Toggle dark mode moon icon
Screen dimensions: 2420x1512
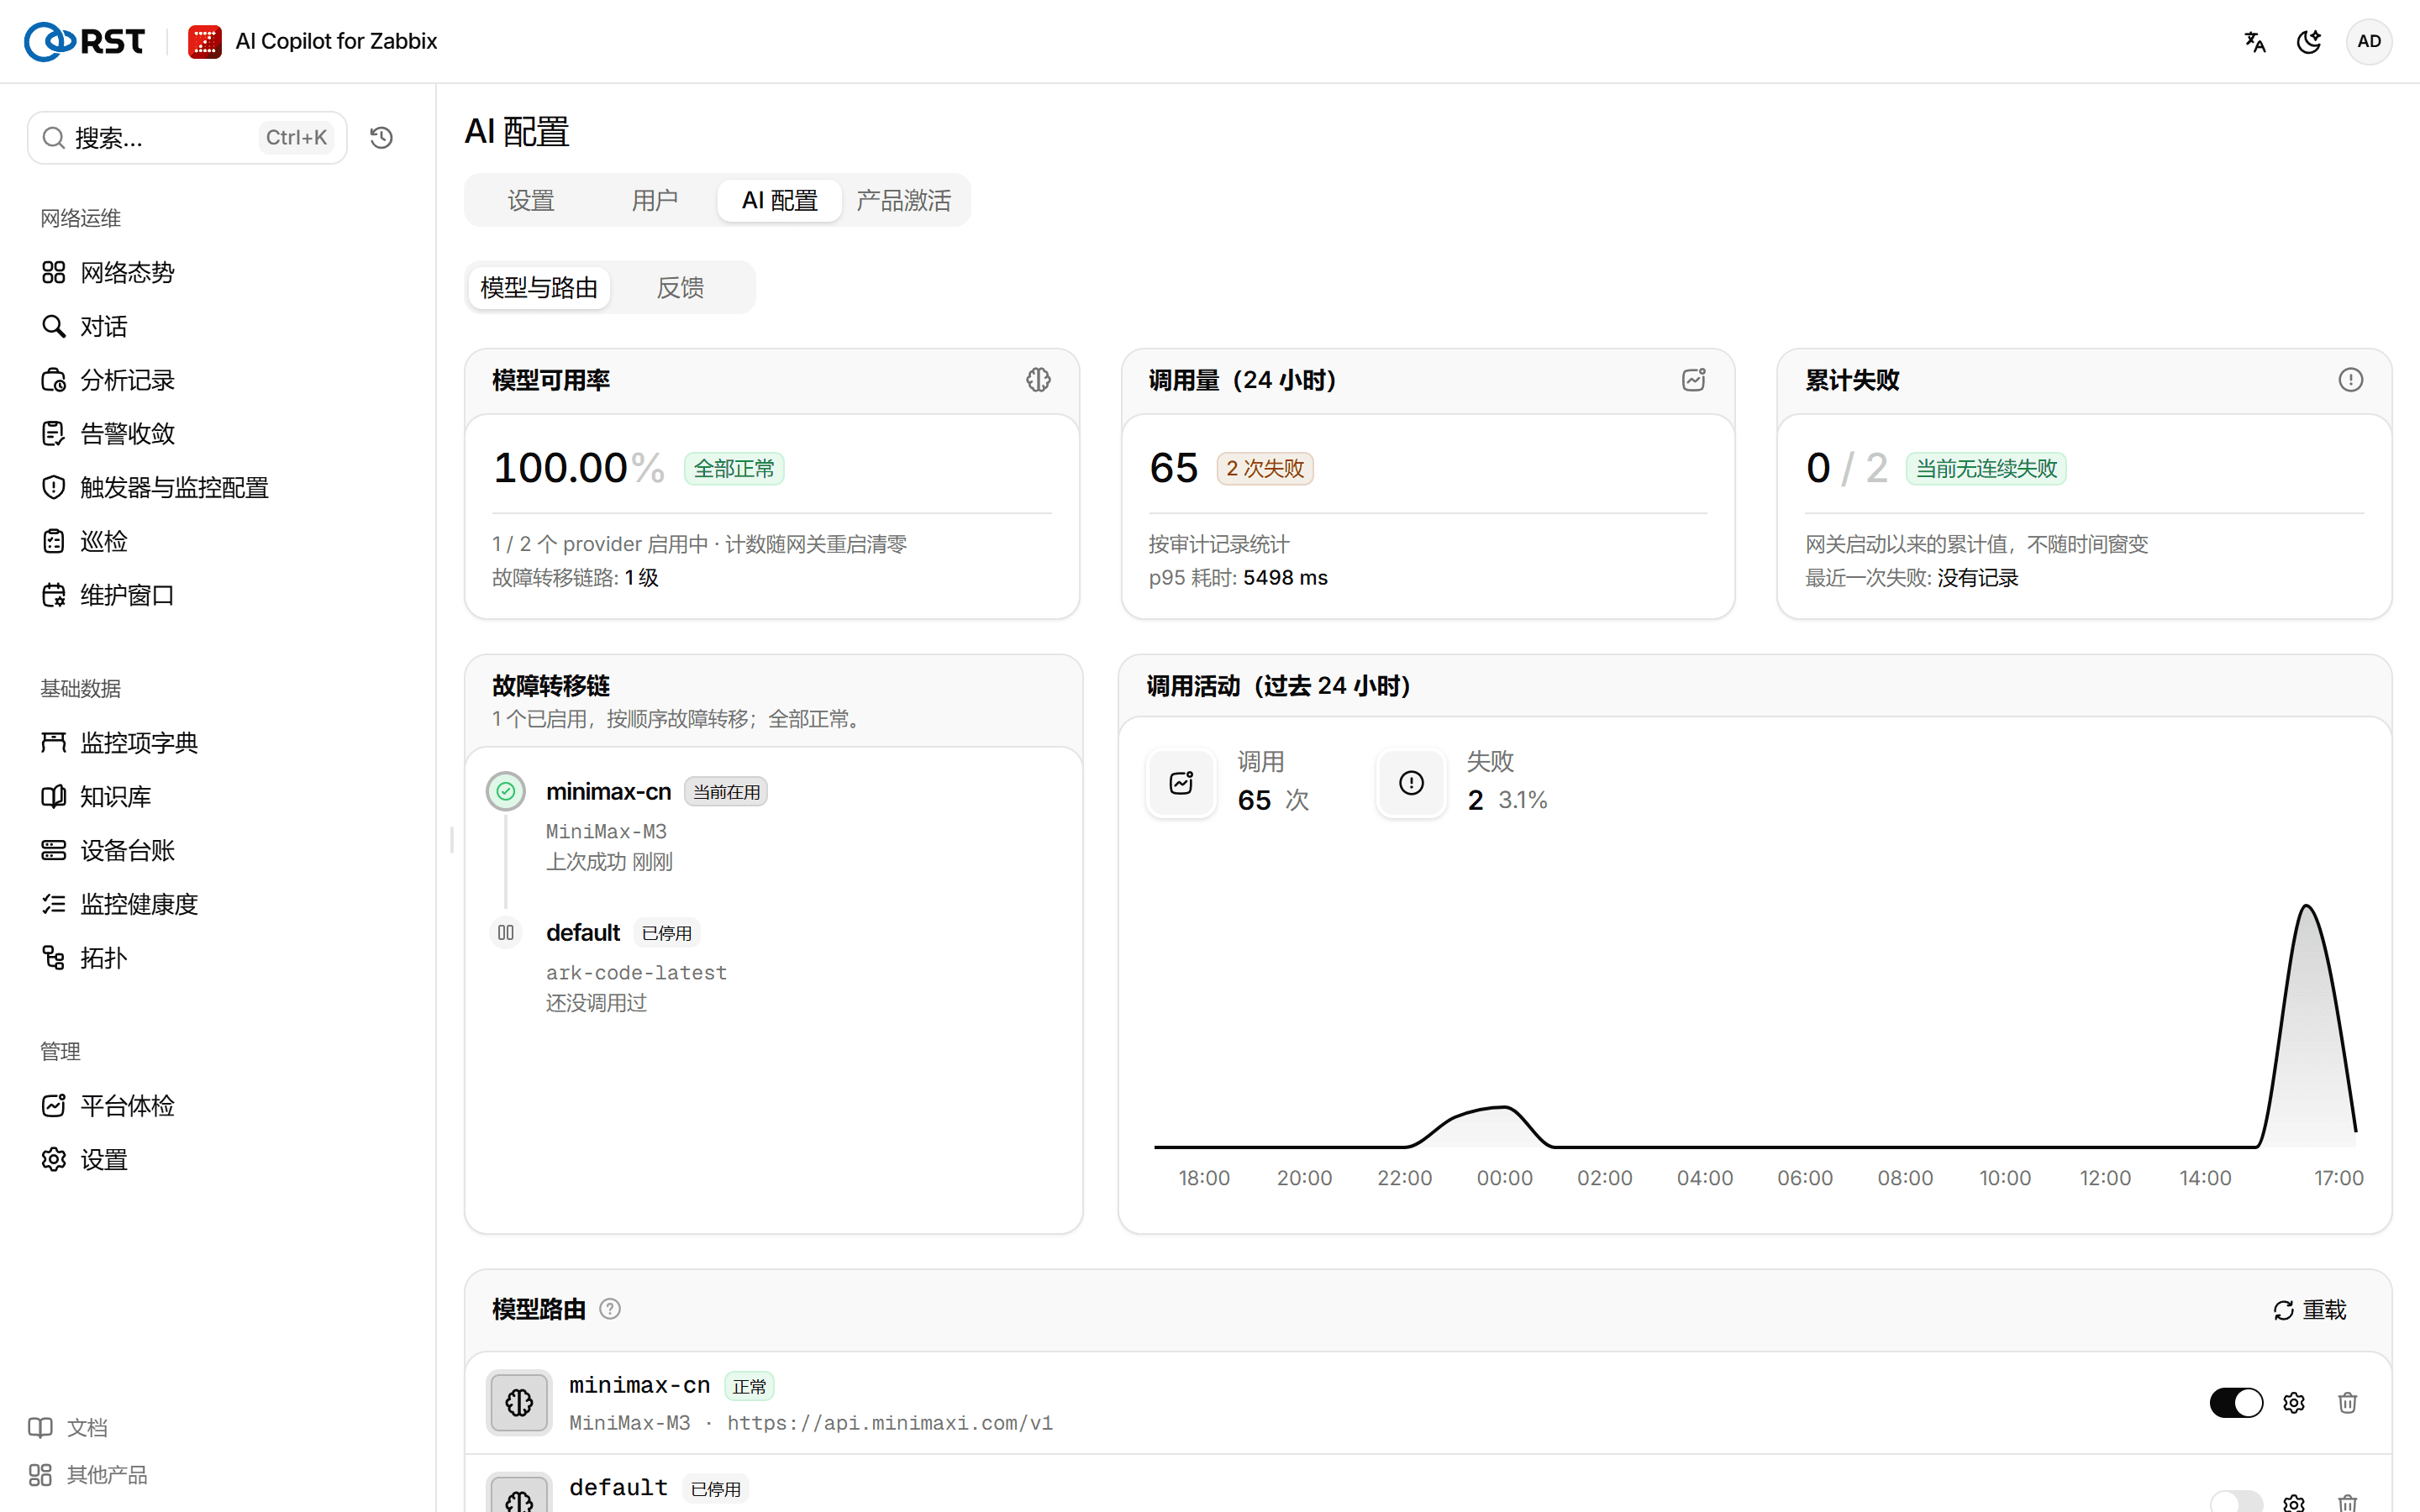click(2309, 41)
